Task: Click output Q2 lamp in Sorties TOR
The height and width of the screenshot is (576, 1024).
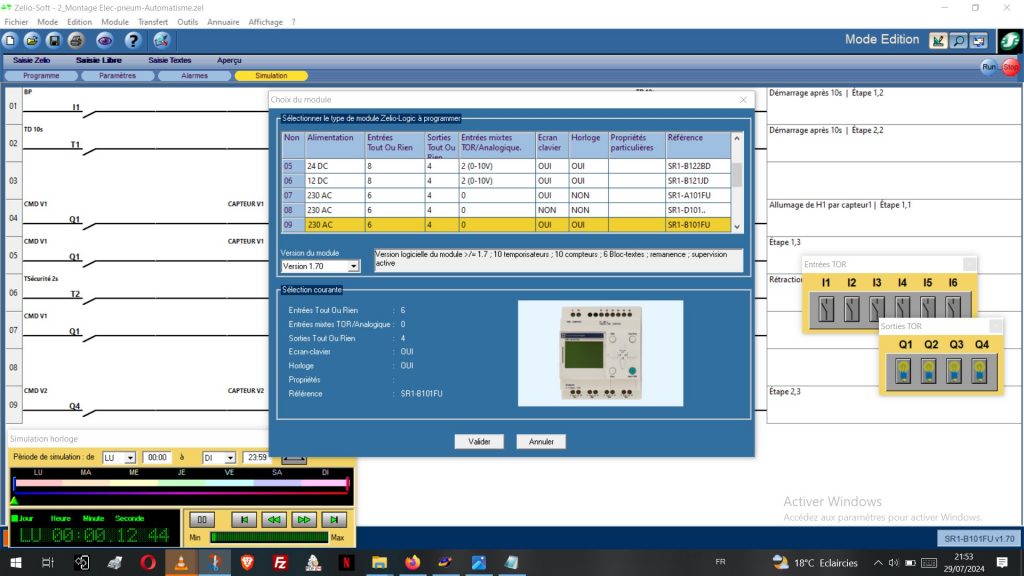Action: pos(929,371)
